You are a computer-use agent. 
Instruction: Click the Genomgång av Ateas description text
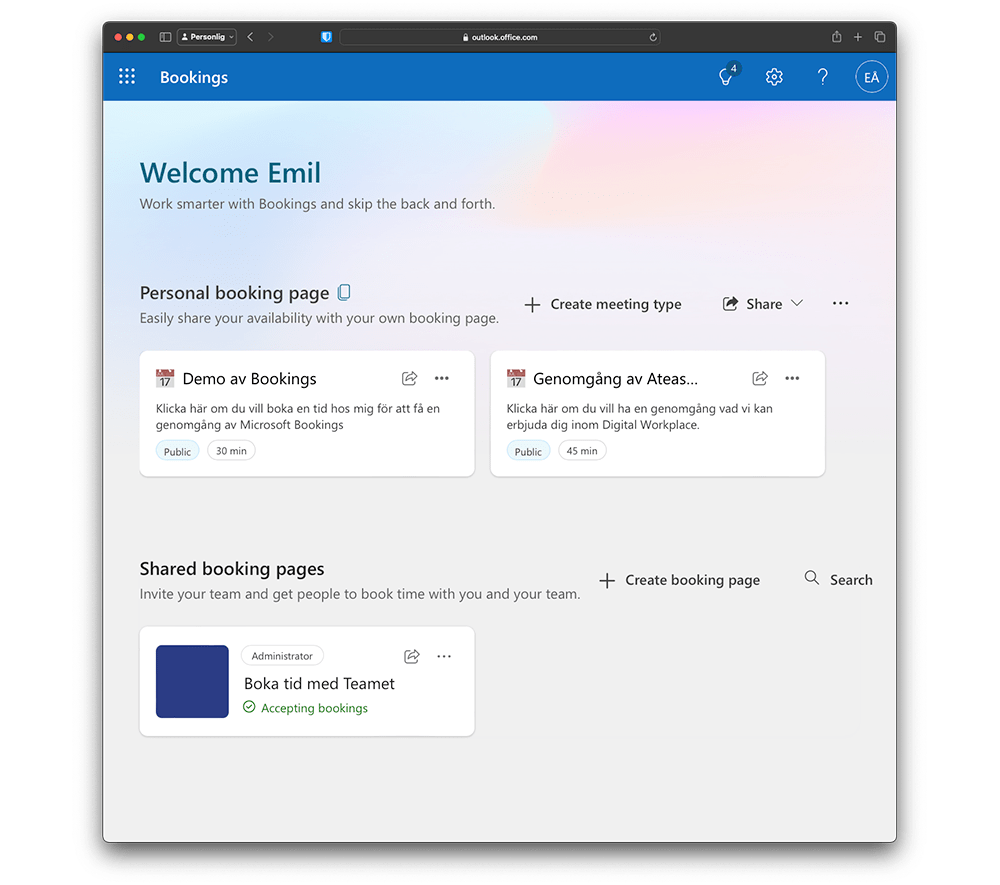tap(640, 416)
